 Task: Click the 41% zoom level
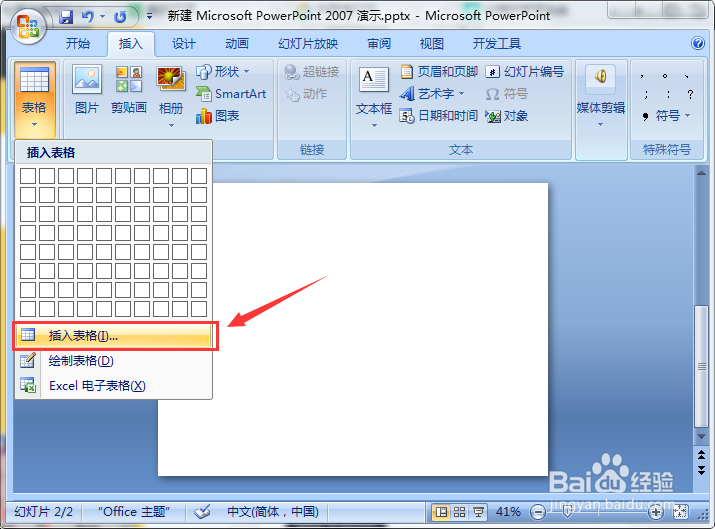pos(508,512)
